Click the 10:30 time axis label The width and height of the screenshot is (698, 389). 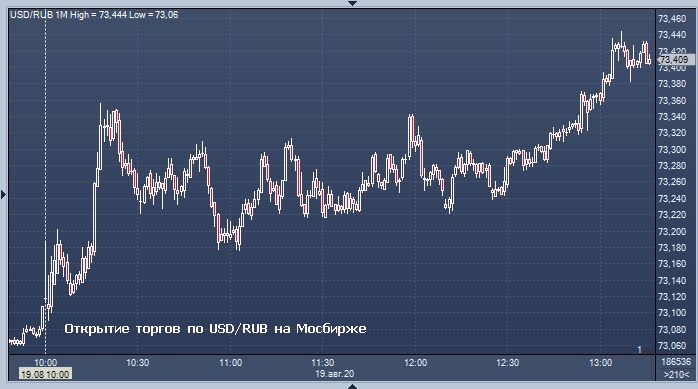[x=138, y=363]
